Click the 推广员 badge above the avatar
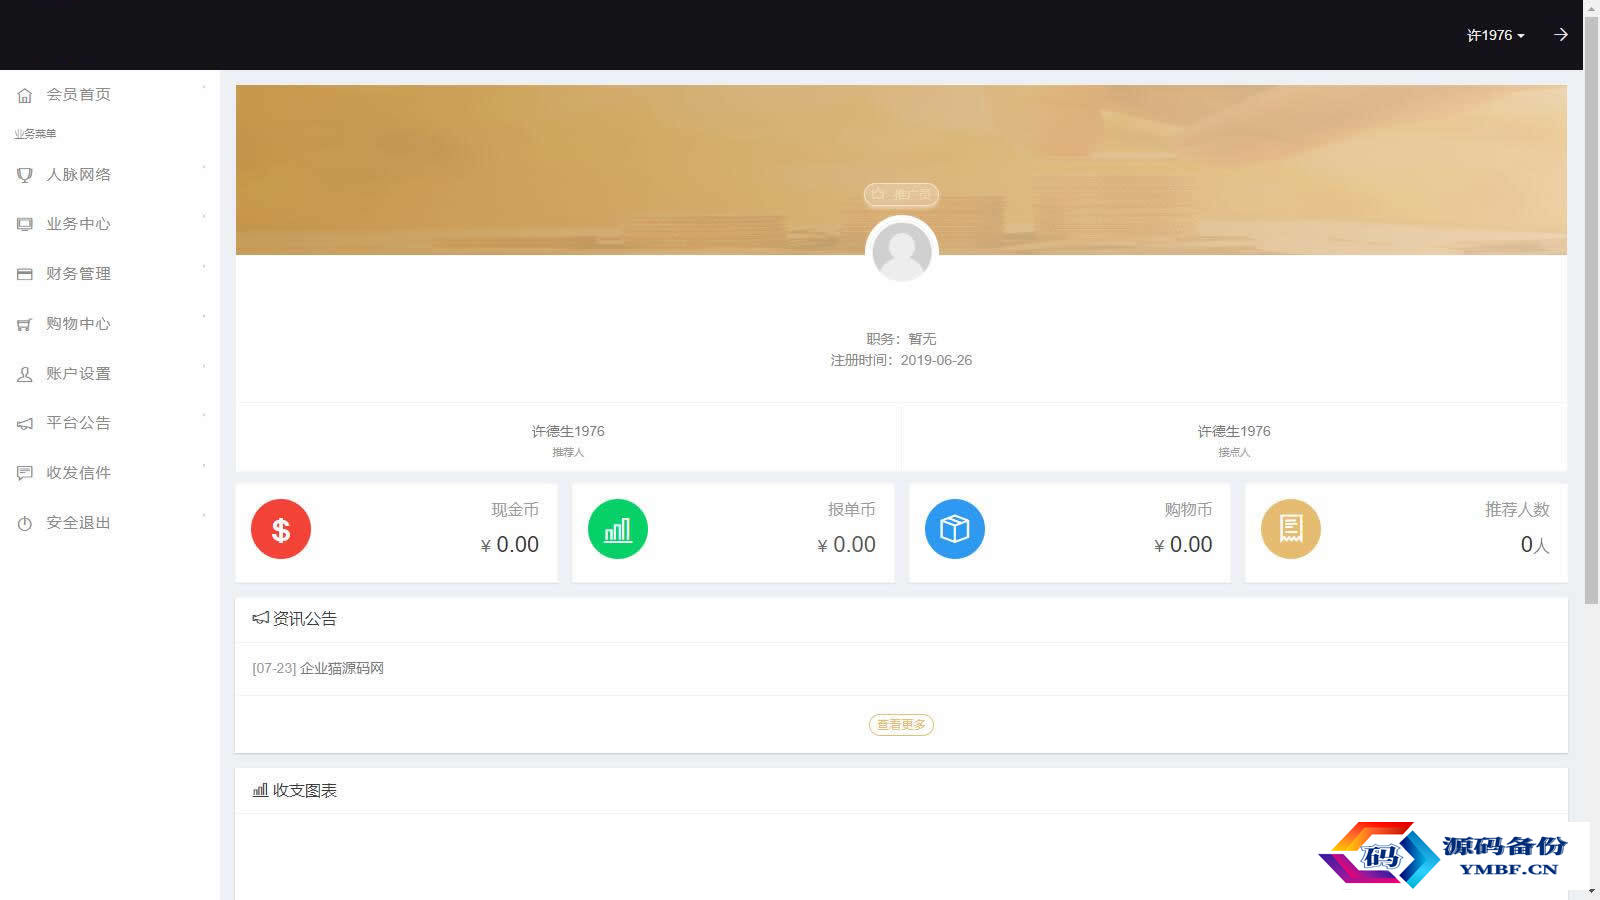1600x900 pixels. [x=901, y=194]
